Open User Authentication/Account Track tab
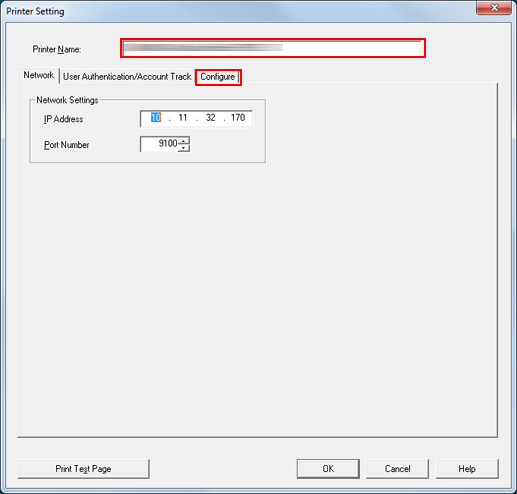Screen dimensions: 517x494 point(127,77)
